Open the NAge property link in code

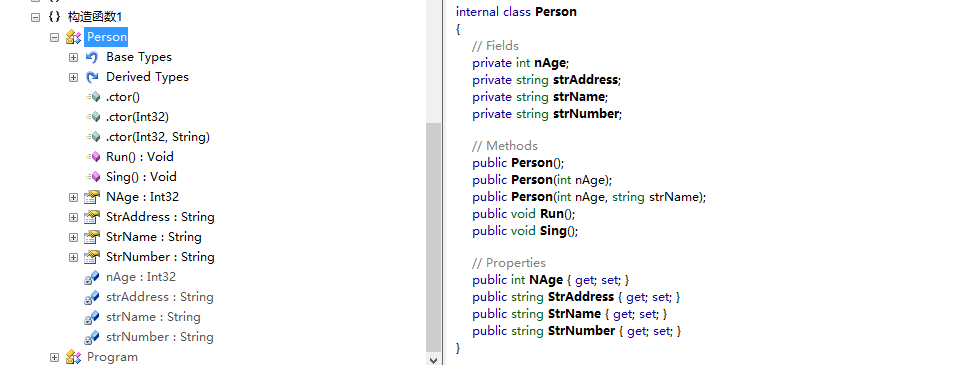pos(546,280)
